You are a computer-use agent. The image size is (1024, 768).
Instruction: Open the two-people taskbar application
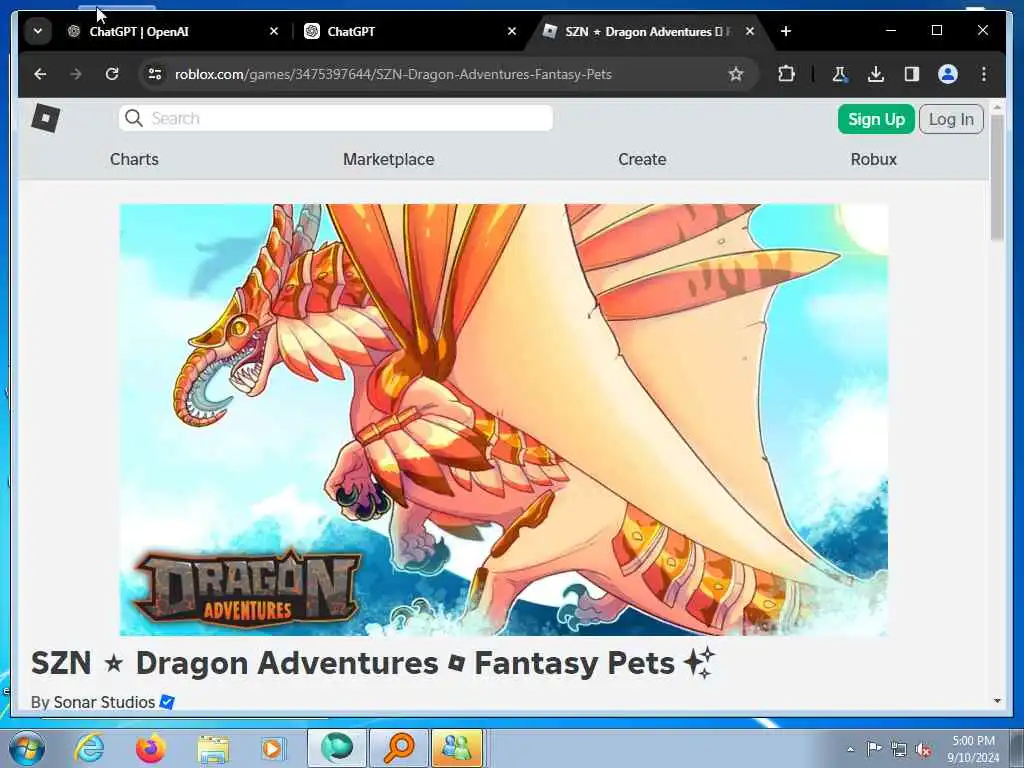pyautogui.click(x=457, y=748)
